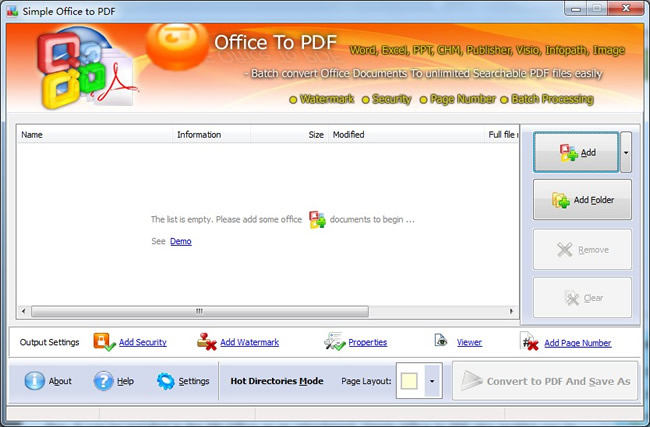The image size is (650, 427).
Task: Click the Add Page Number icon
Action: point(529,341)
